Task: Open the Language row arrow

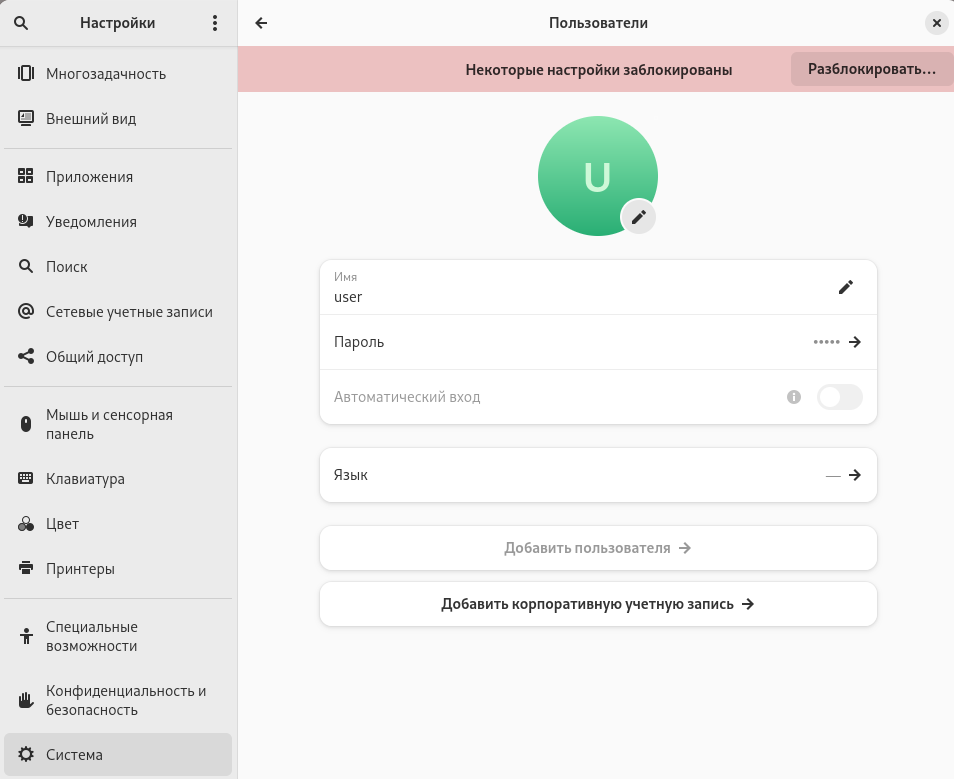Action: 854,475
